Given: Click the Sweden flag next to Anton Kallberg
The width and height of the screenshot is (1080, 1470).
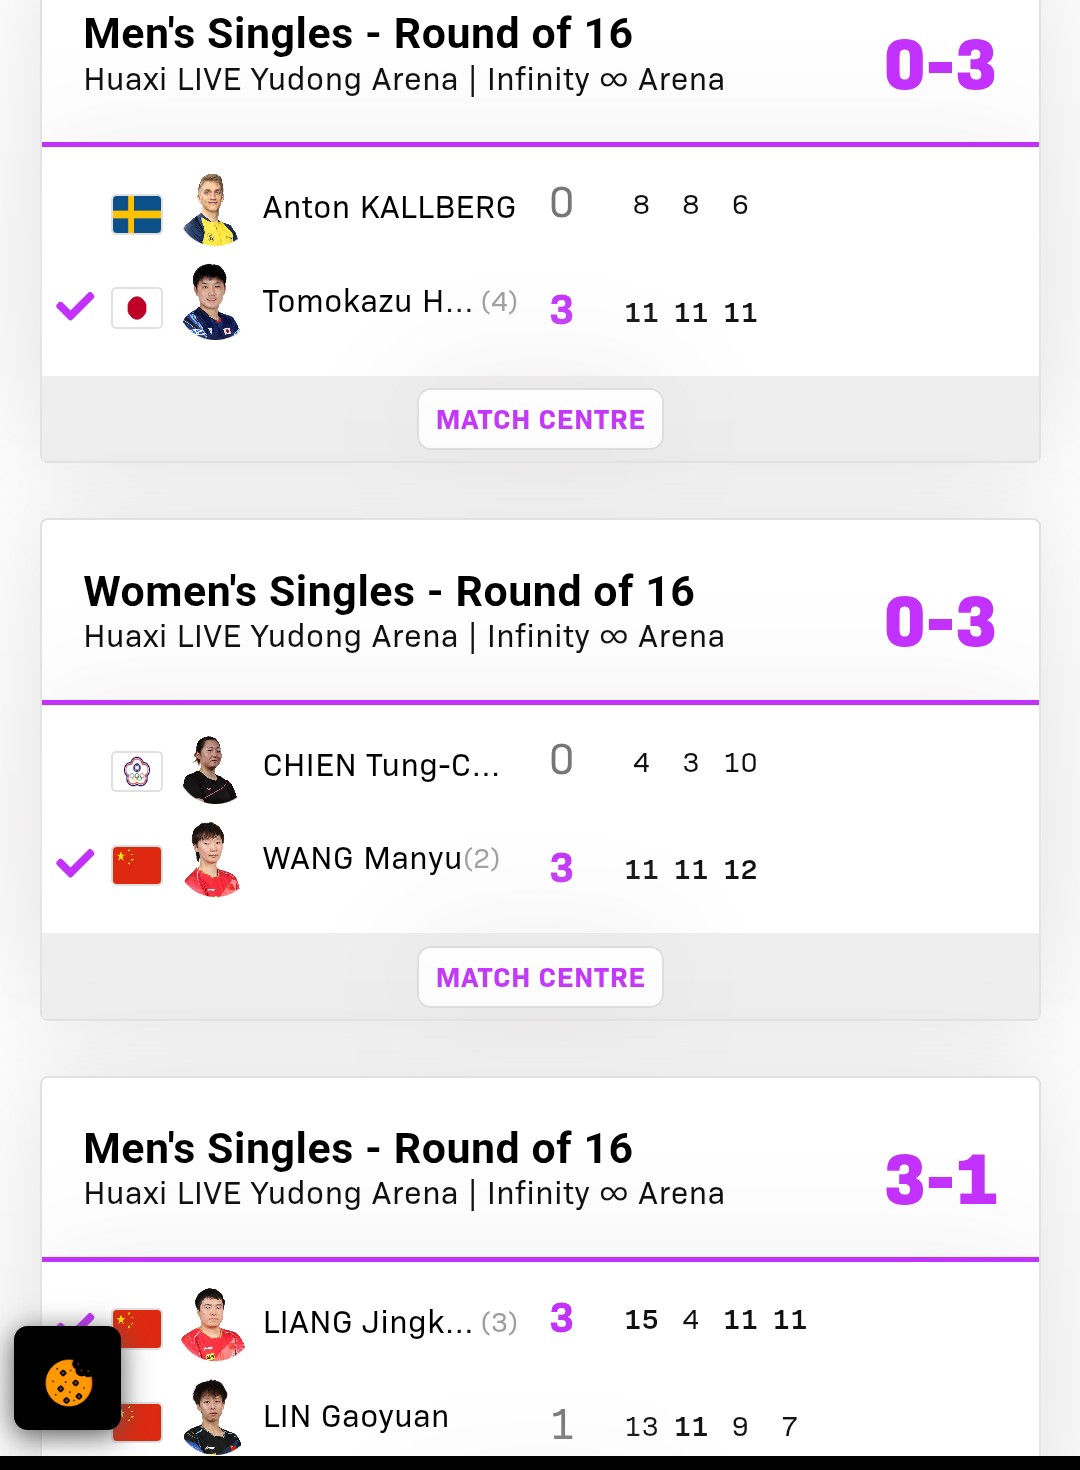Looking at the screenshot, I should pos(137,214).
